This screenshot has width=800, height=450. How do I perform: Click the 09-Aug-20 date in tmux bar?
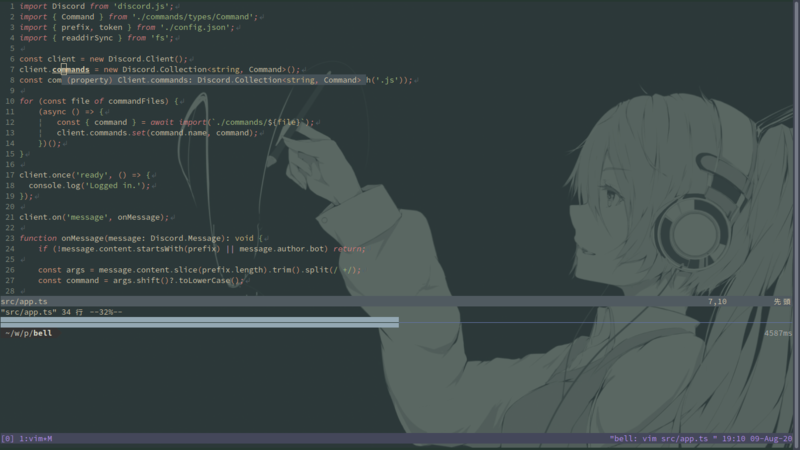[771, 438]
